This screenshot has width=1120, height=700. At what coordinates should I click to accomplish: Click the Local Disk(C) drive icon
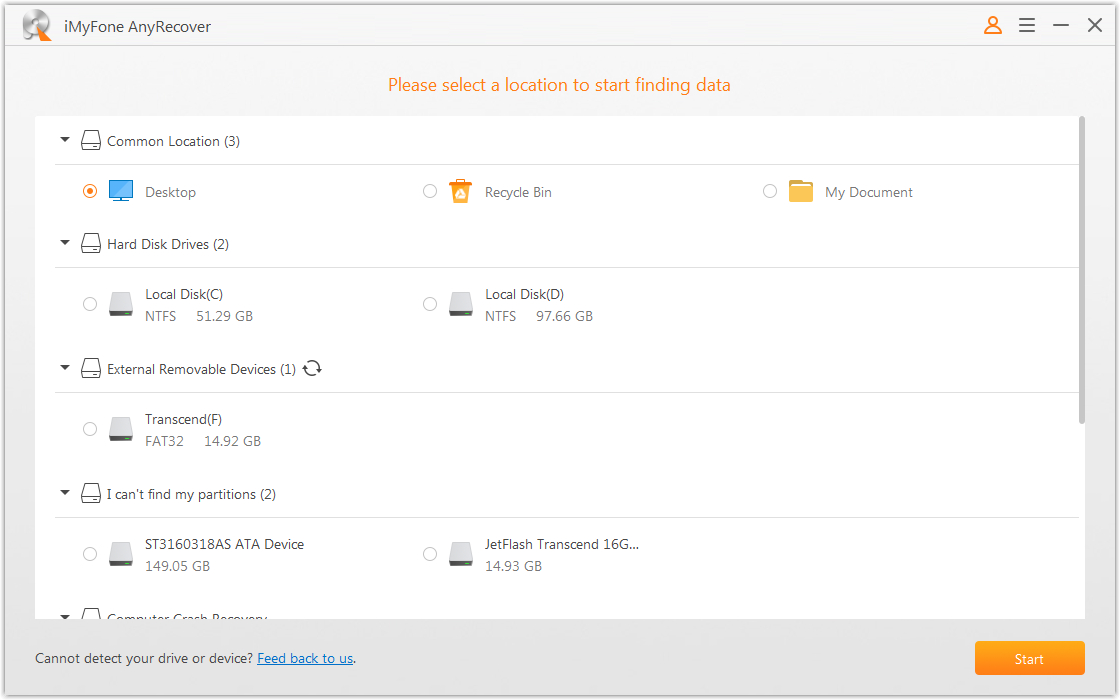coord(121,304)
